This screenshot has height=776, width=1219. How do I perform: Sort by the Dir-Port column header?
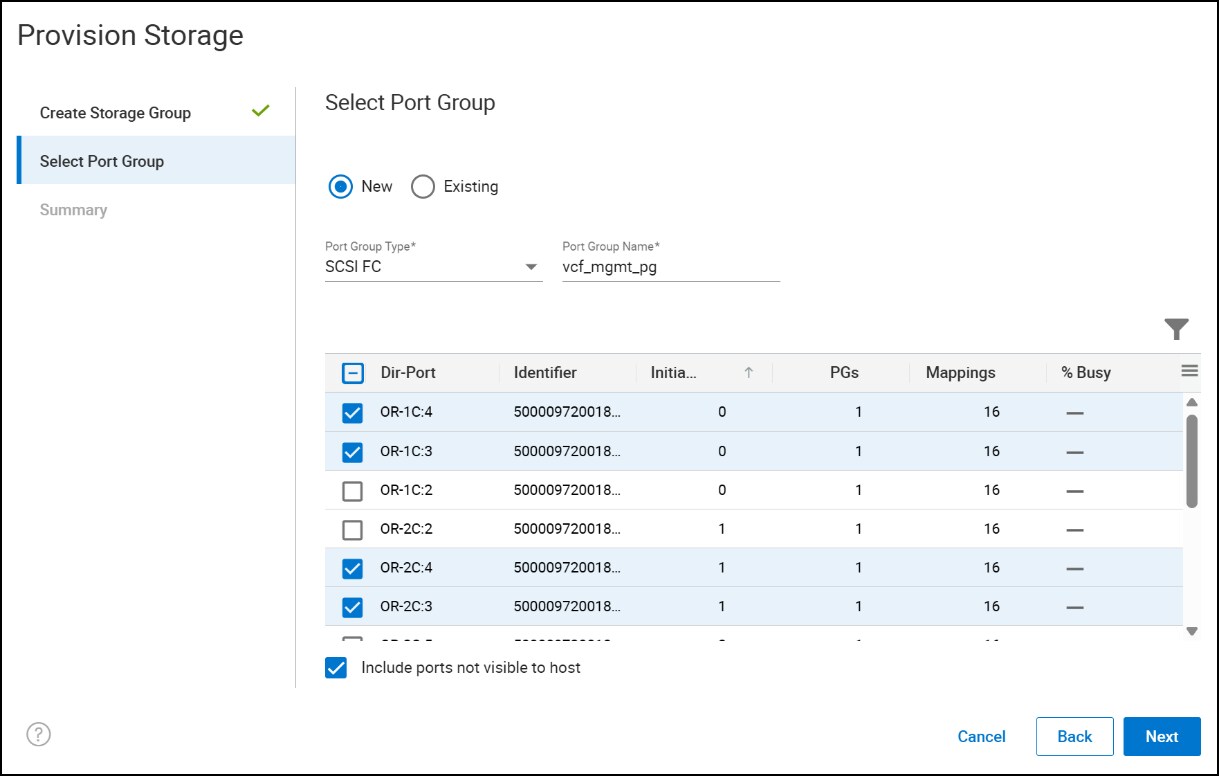[408, 372]
